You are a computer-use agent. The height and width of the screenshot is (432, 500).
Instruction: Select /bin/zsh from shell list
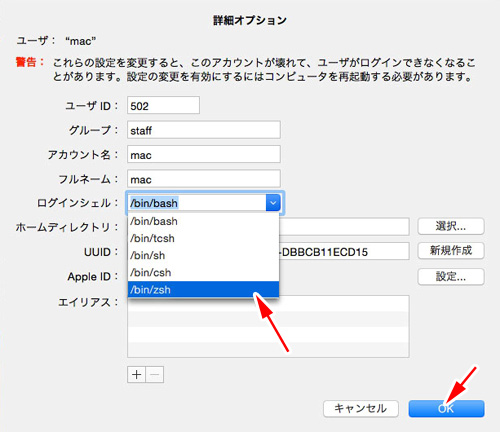203,289
